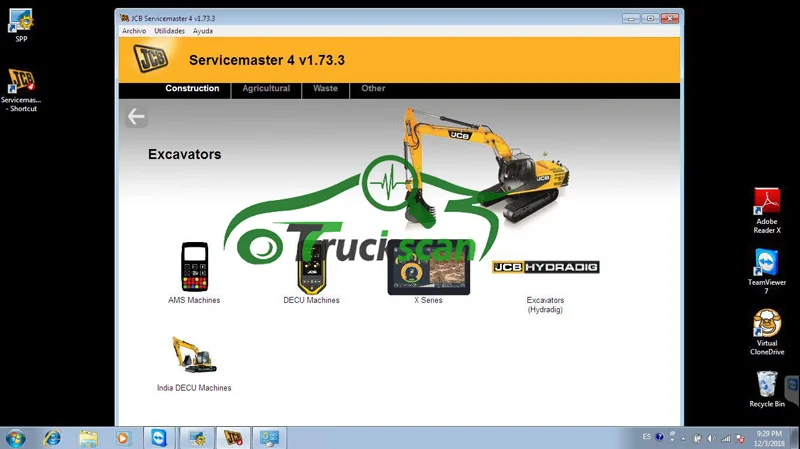Open Windows Media Player in taskbar
Screen dimensions: 800x449
coord(122,438)
